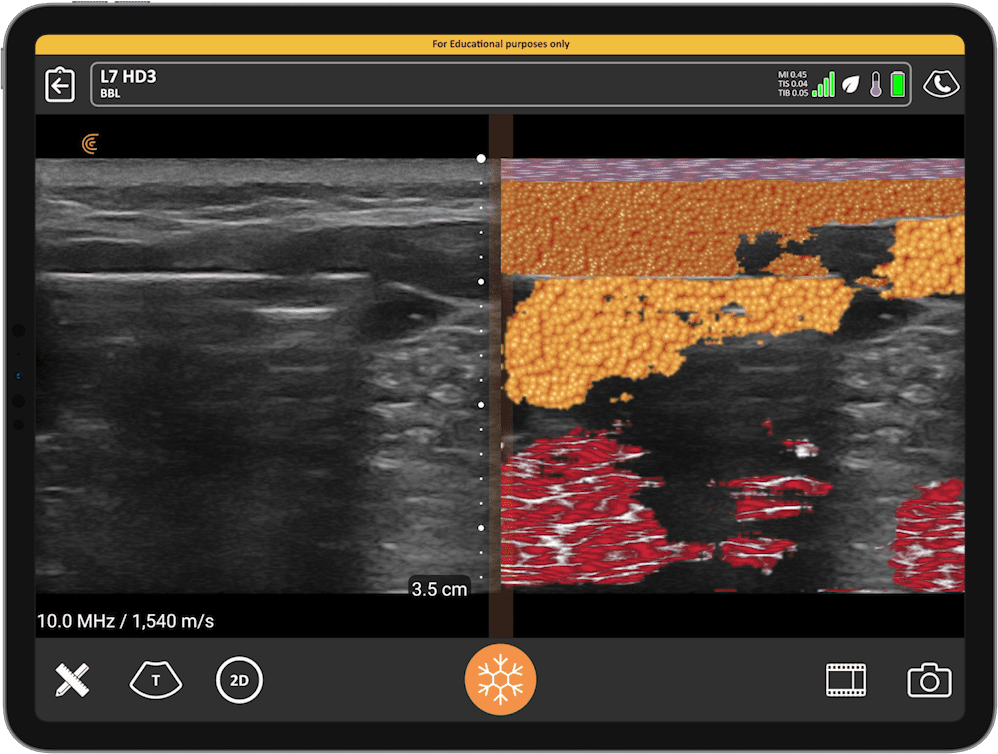Freeze the image with the snowflake button
The height and width of the screenshot is (754, 998).
tap(500, 680)
